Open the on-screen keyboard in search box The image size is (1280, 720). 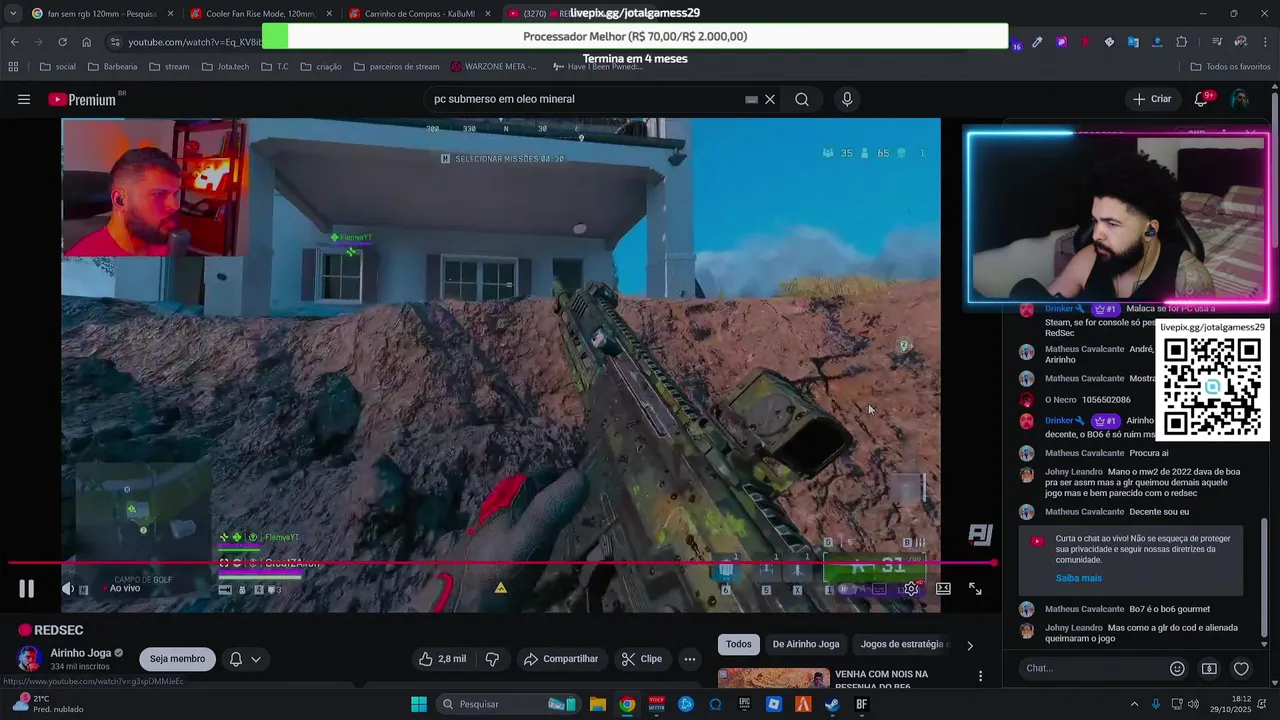(x=751, y=99)
